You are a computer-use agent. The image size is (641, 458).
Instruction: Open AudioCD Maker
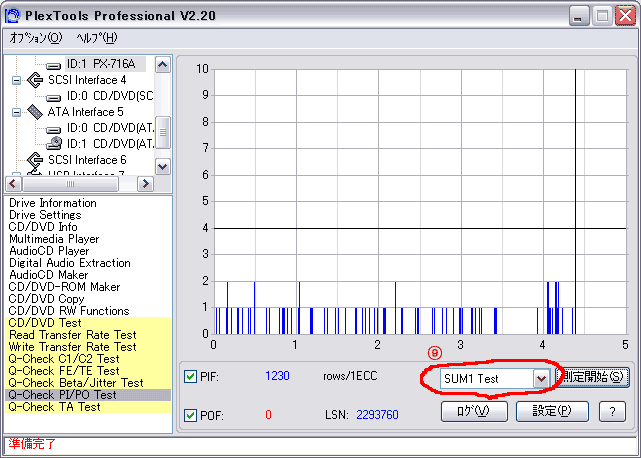click(x=49, y=275)
